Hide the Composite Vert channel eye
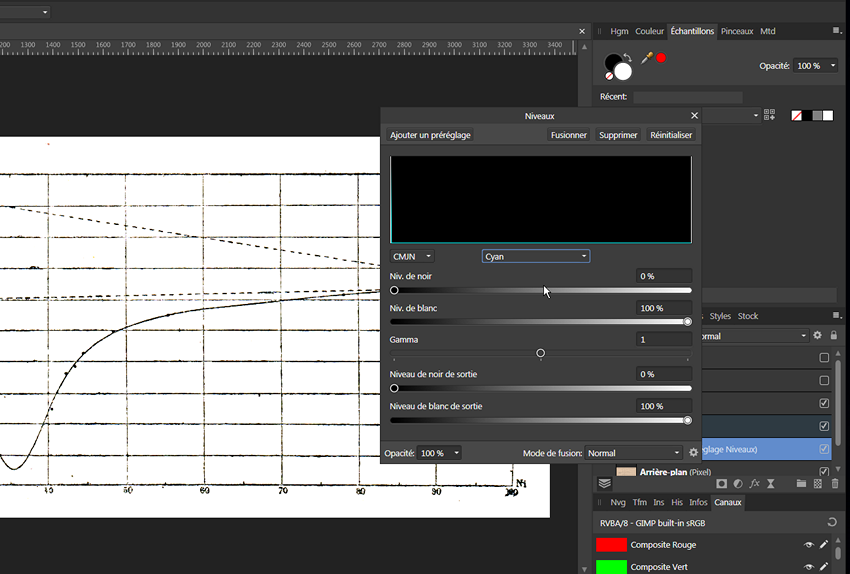The height and width of the screenshot is (574, 850). click(808, 566)
